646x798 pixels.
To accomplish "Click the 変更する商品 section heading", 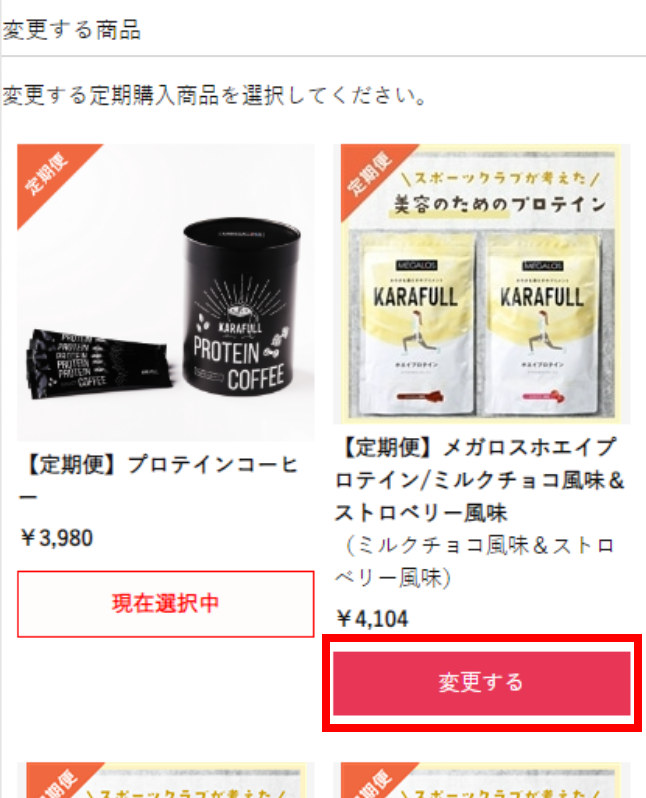I will 72,30.
